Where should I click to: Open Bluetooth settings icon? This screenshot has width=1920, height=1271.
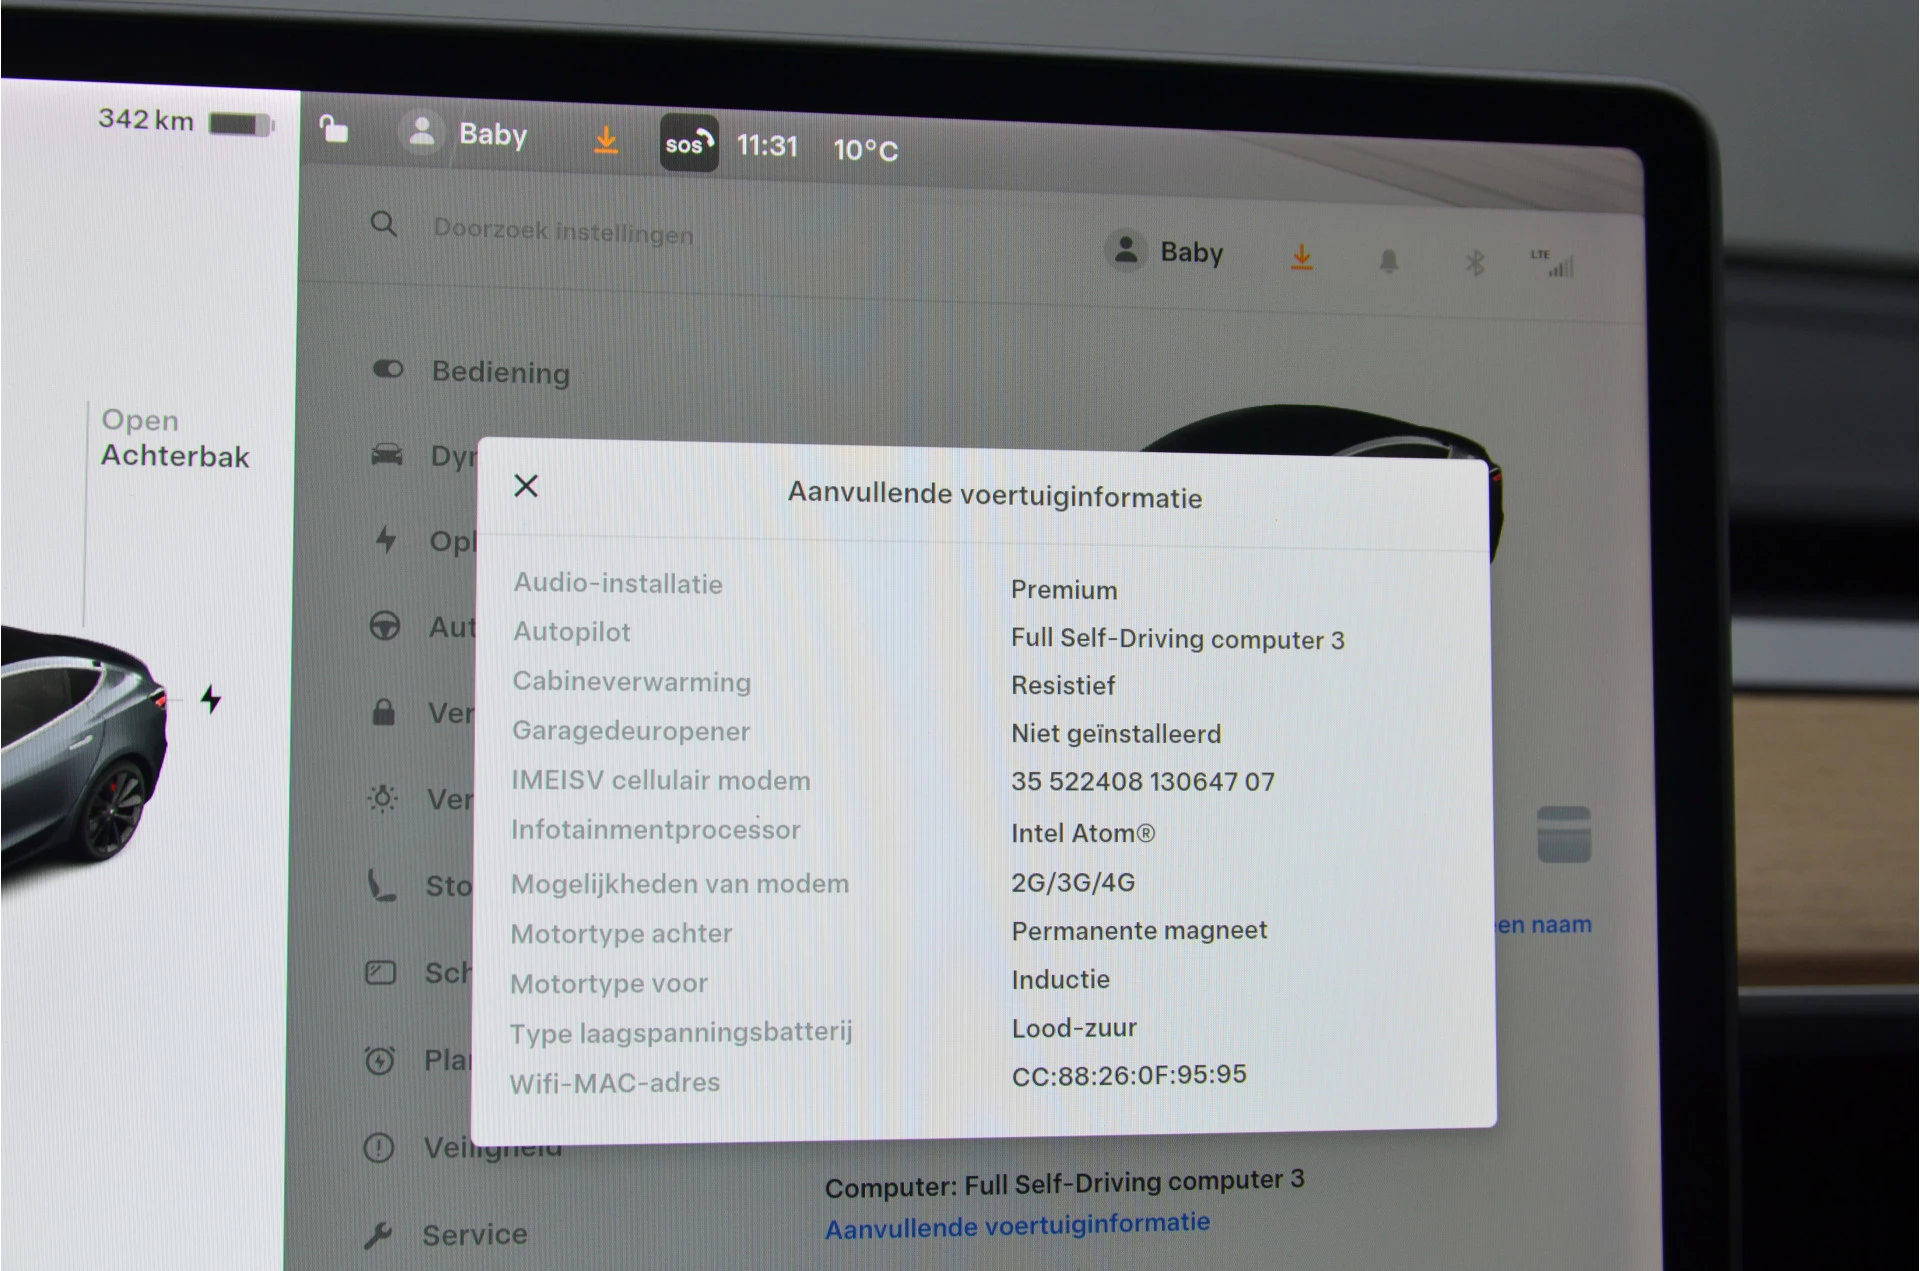1474,263
